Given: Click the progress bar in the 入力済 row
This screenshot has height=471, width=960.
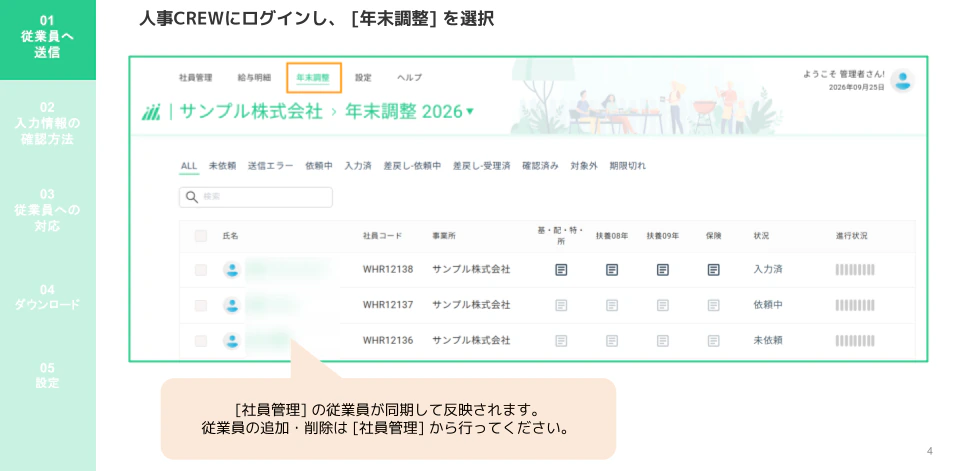Looking at the screenshot, I should tap(855, 269).
